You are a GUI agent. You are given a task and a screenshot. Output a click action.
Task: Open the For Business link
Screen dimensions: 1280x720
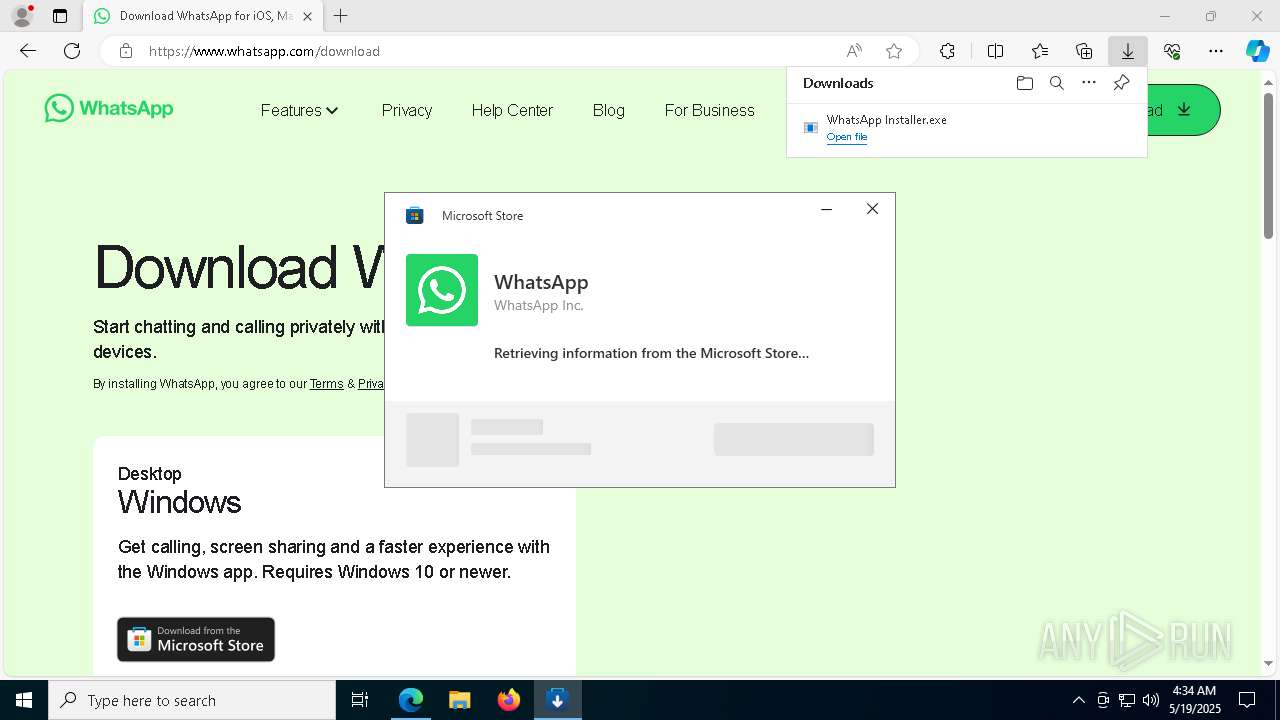[x=709, y=110]
